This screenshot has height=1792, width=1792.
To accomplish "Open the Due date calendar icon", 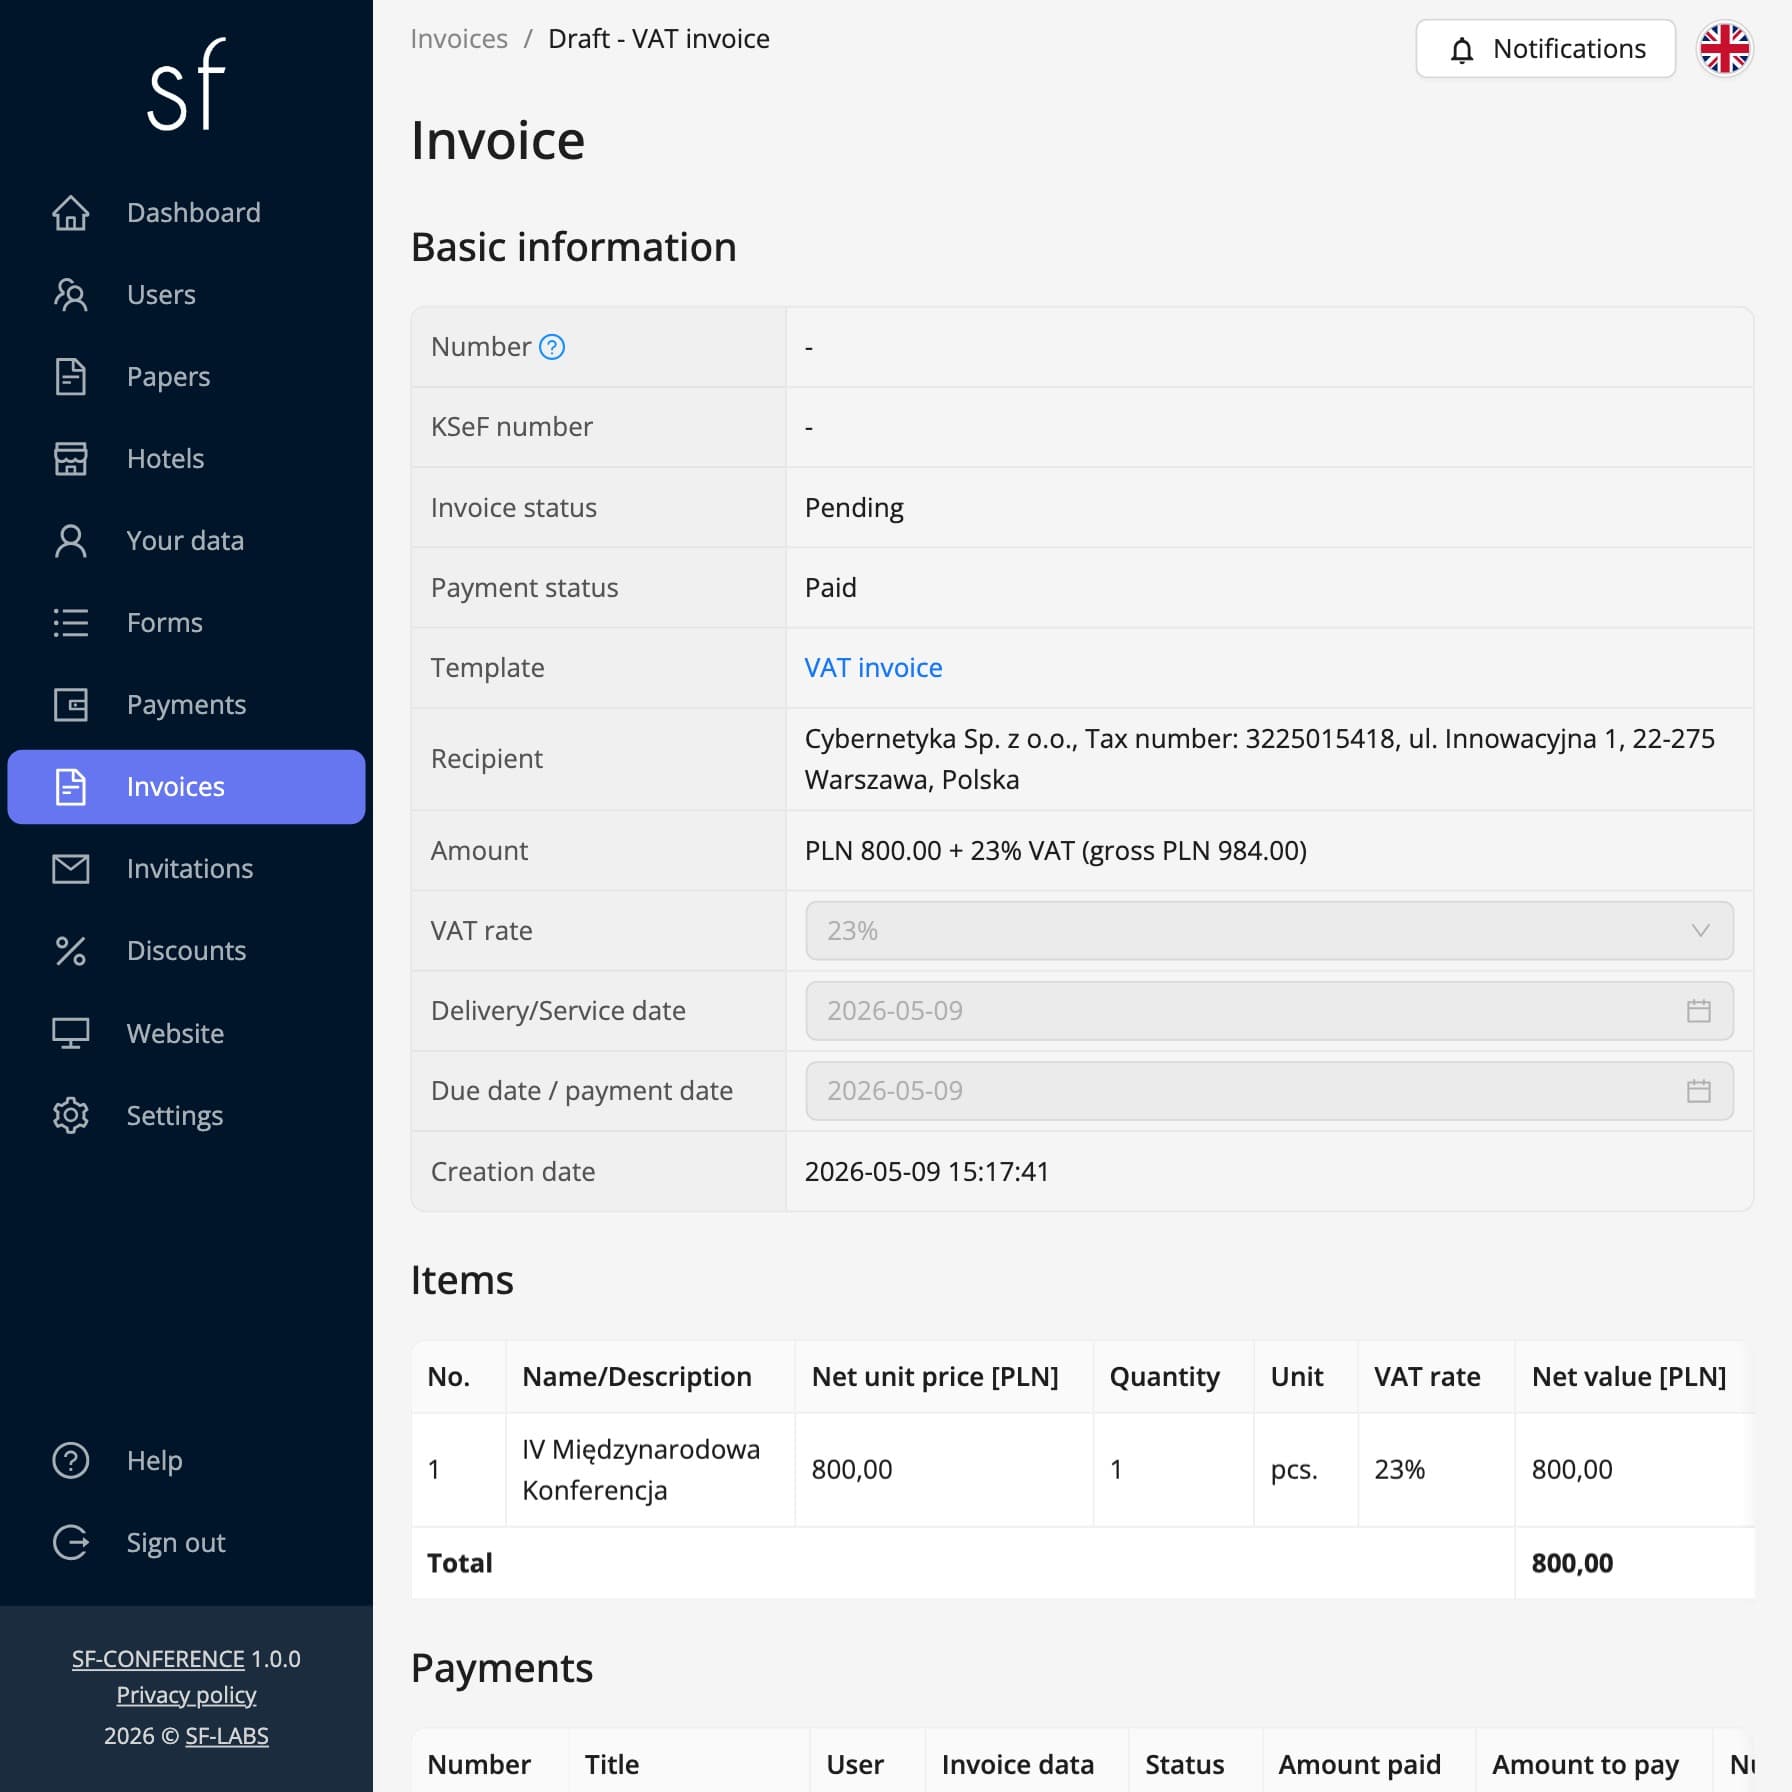I will click(1698, 1091).
